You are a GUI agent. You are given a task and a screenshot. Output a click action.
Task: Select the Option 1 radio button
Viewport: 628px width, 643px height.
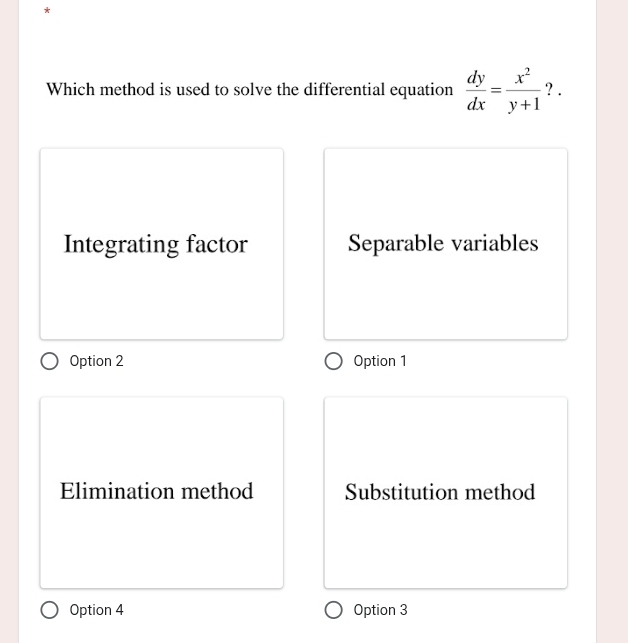tap(334, 361)
